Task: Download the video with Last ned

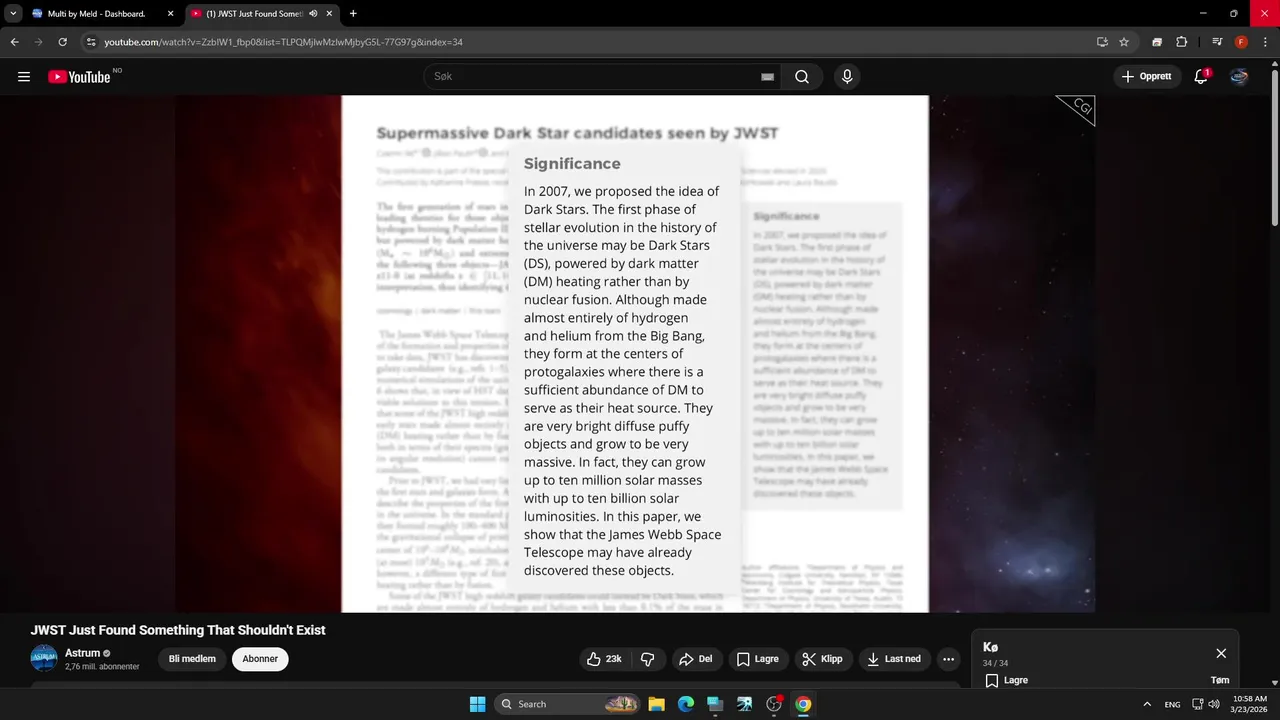Action: 895,659
